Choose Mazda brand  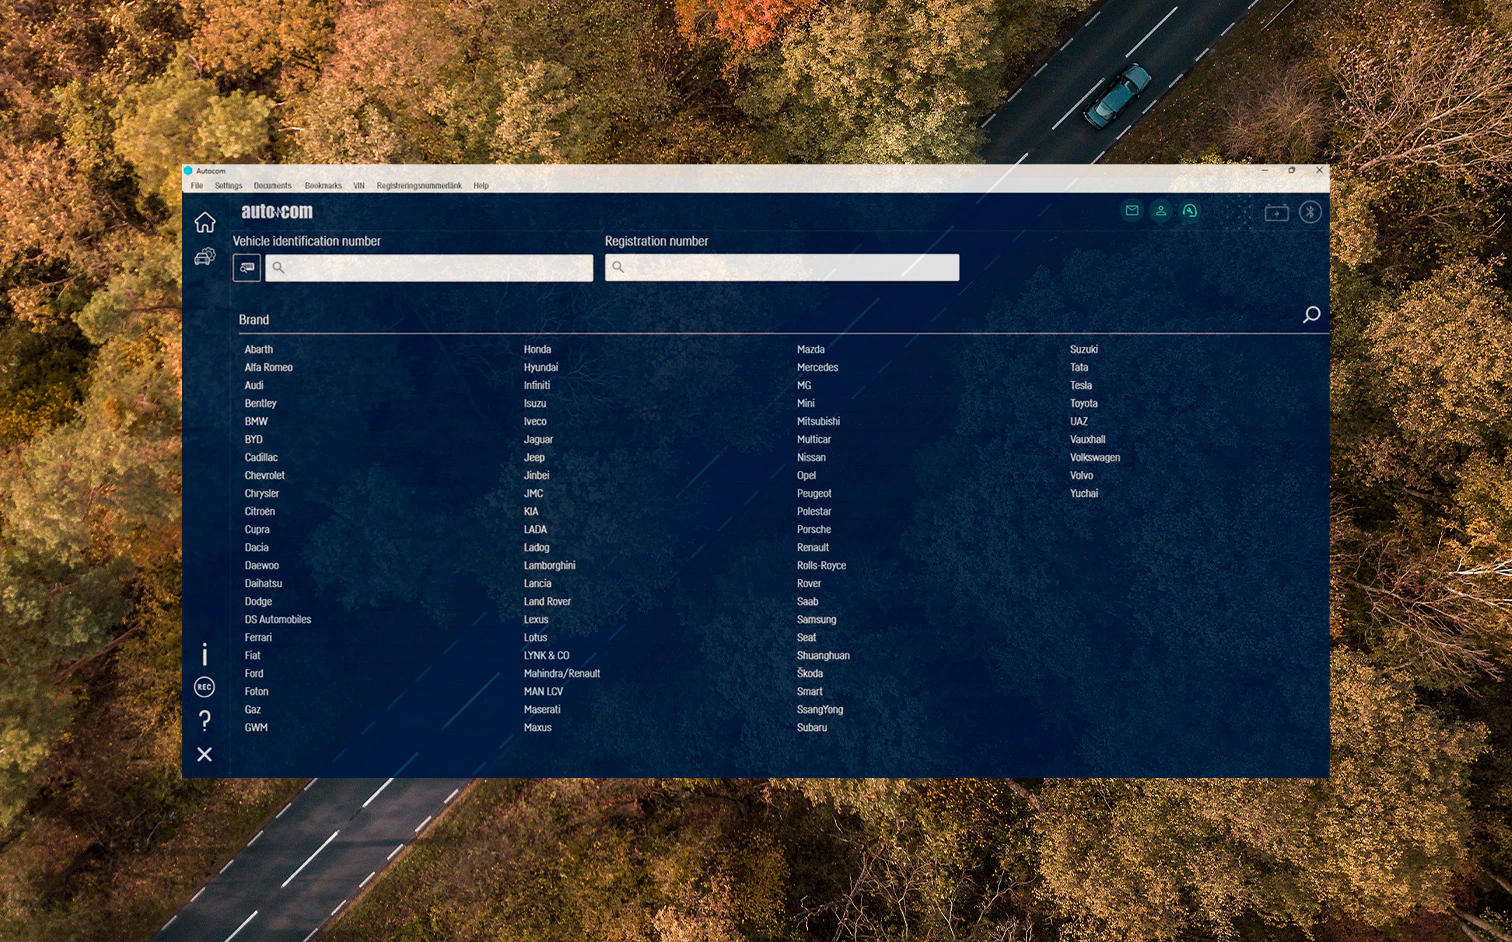tap(811, 350)
